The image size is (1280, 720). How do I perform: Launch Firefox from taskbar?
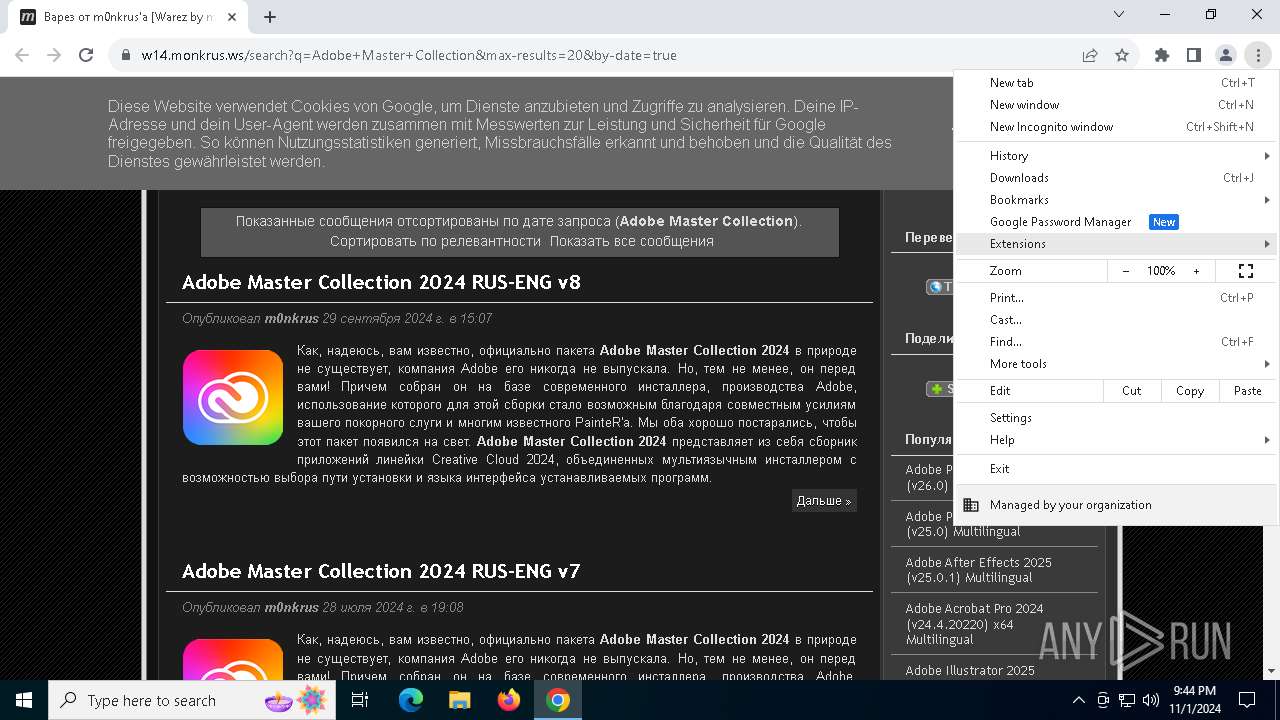click(509, 700)
